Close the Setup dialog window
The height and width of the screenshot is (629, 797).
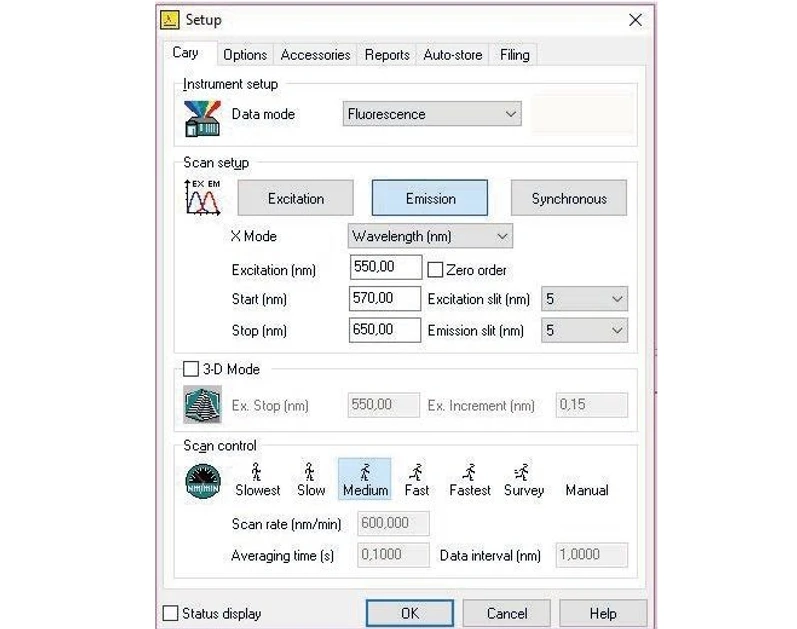(635, 20)
